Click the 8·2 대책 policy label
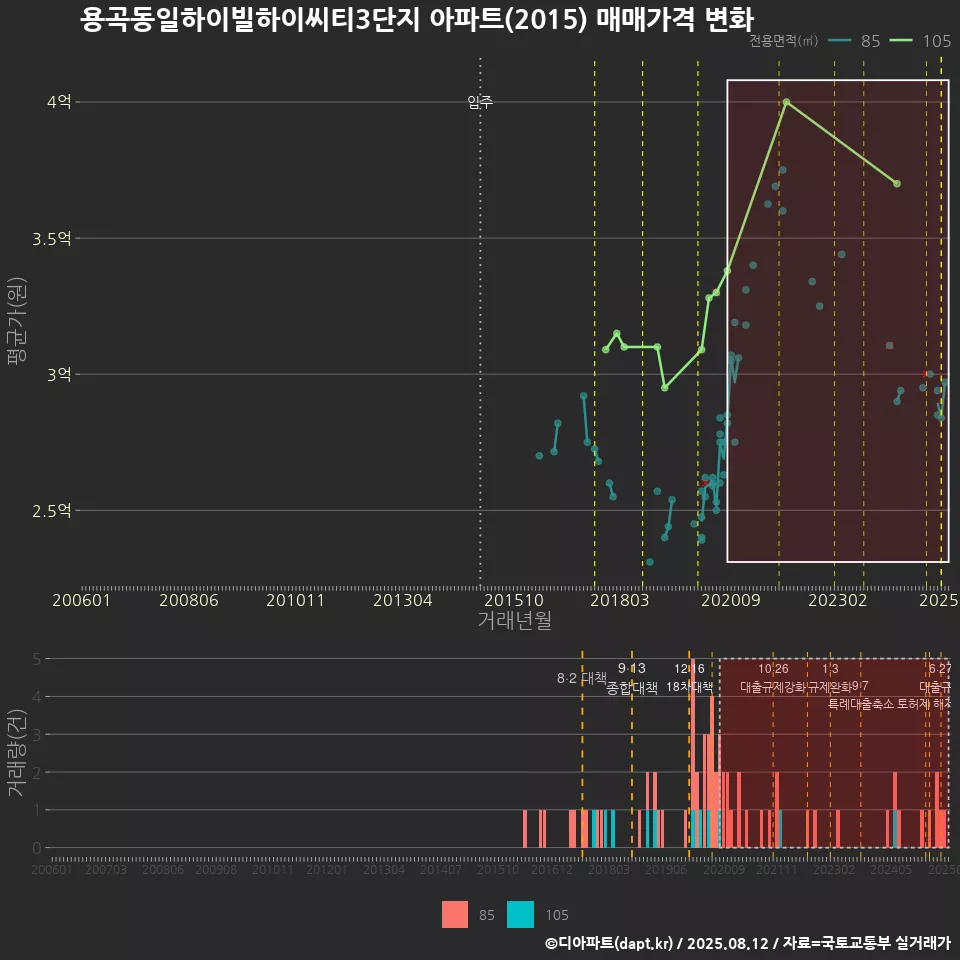This screenshot has height=960, width=960. 582,678
